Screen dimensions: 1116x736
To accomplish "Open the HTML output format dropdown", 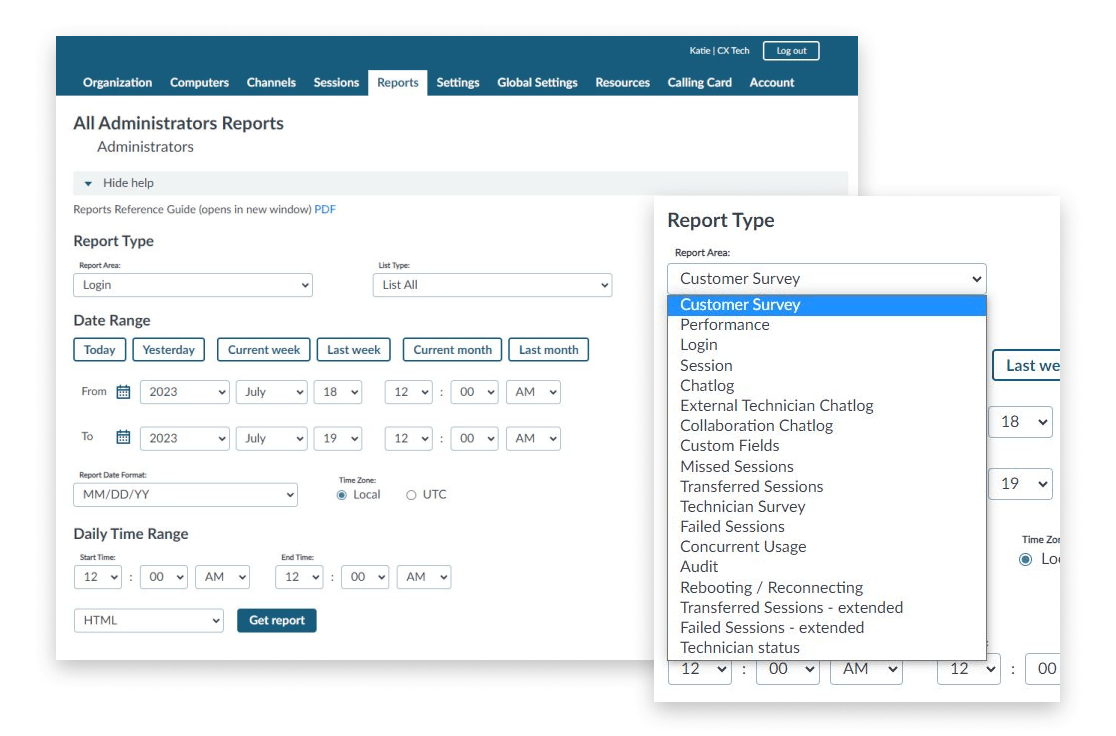I will tap(148, 620).
